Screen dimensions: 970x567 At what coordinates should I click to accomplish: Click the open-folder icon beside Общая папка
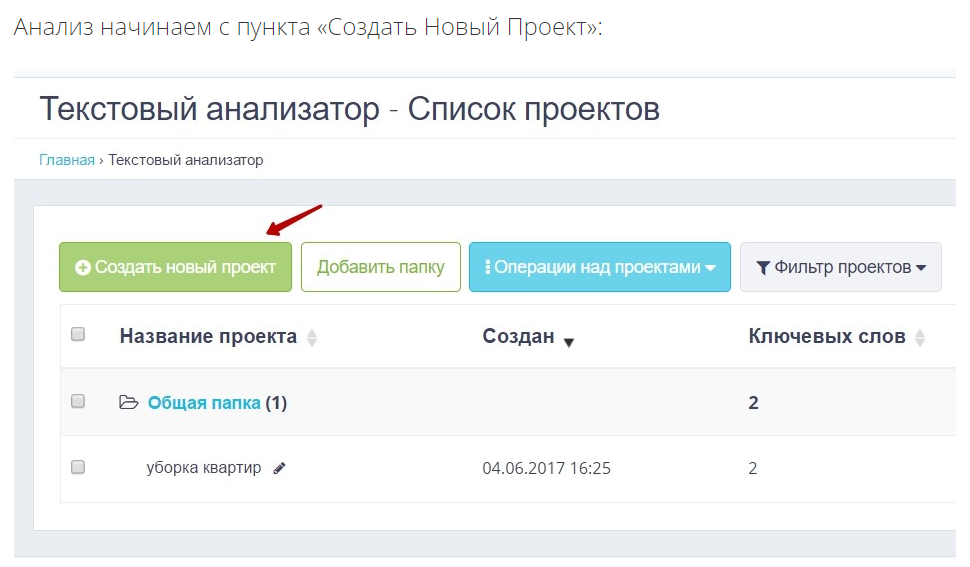coord(129,403)
